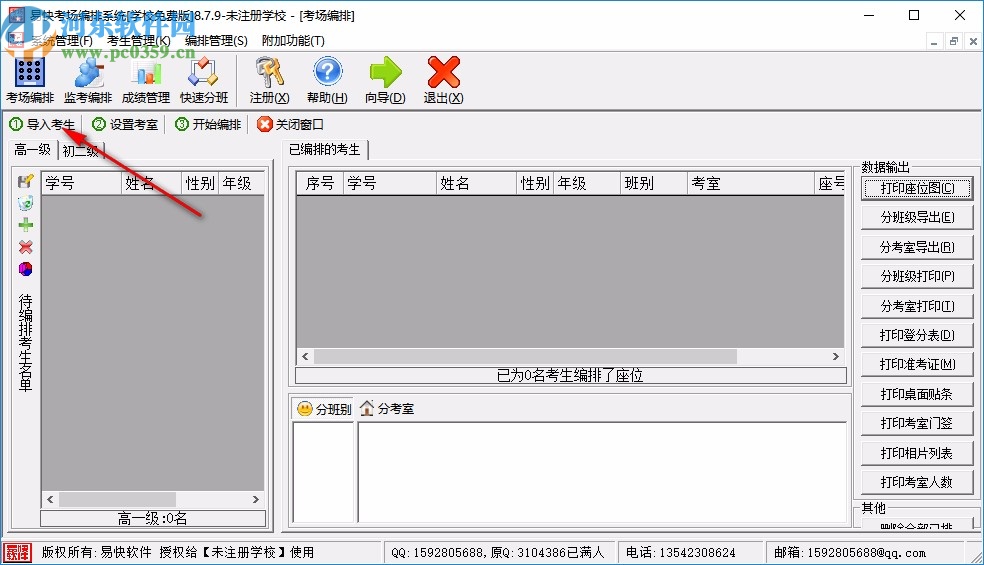Click 性别 header in pending student list
Image resolution: width=984 pixels, height=565 pixels.
200,183
